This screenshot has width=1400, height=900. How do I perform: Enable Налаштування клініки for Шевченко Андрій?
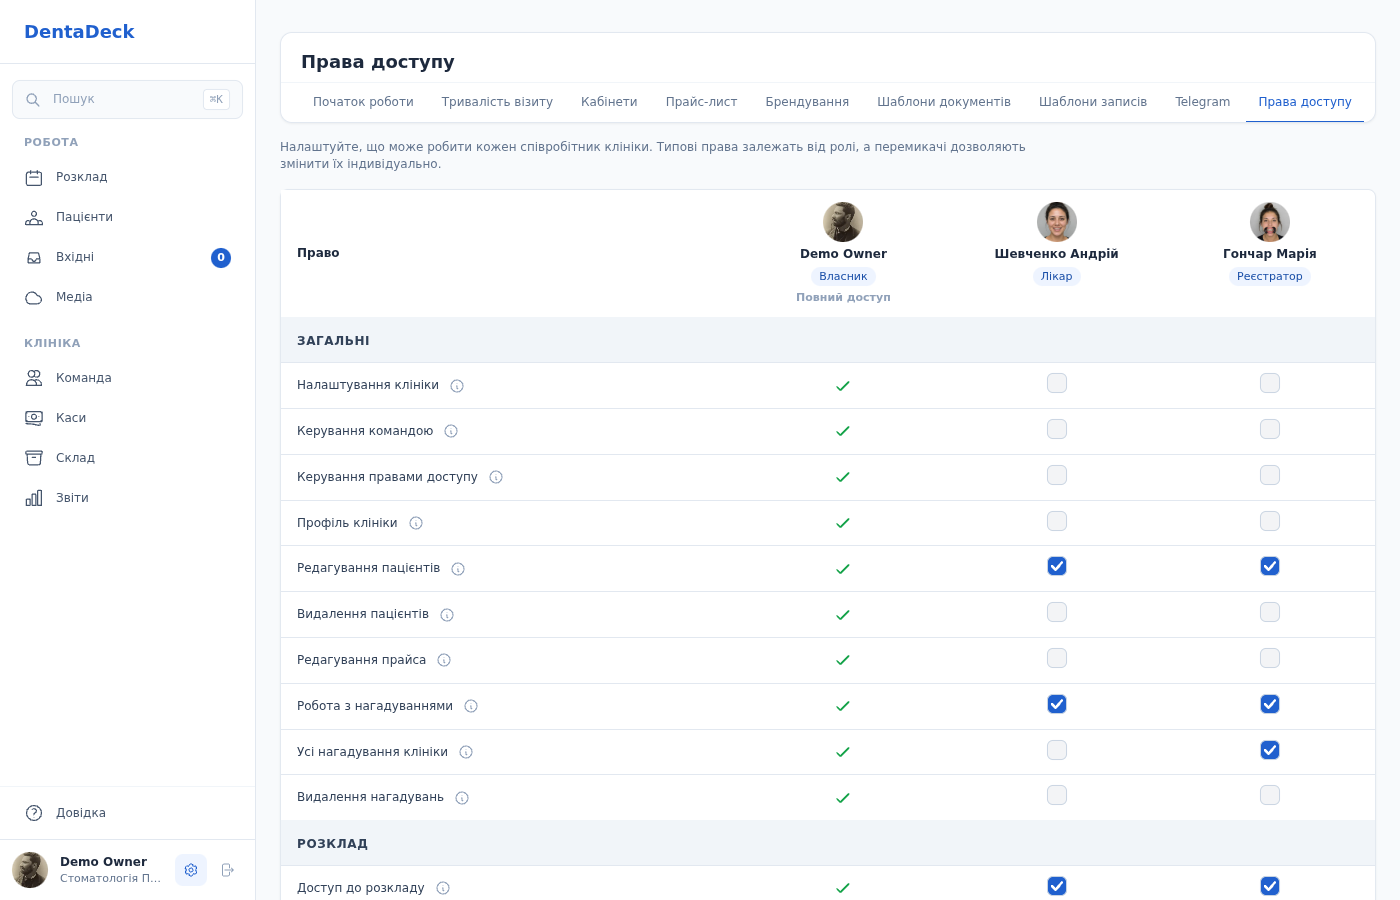tap(1057, 383)
